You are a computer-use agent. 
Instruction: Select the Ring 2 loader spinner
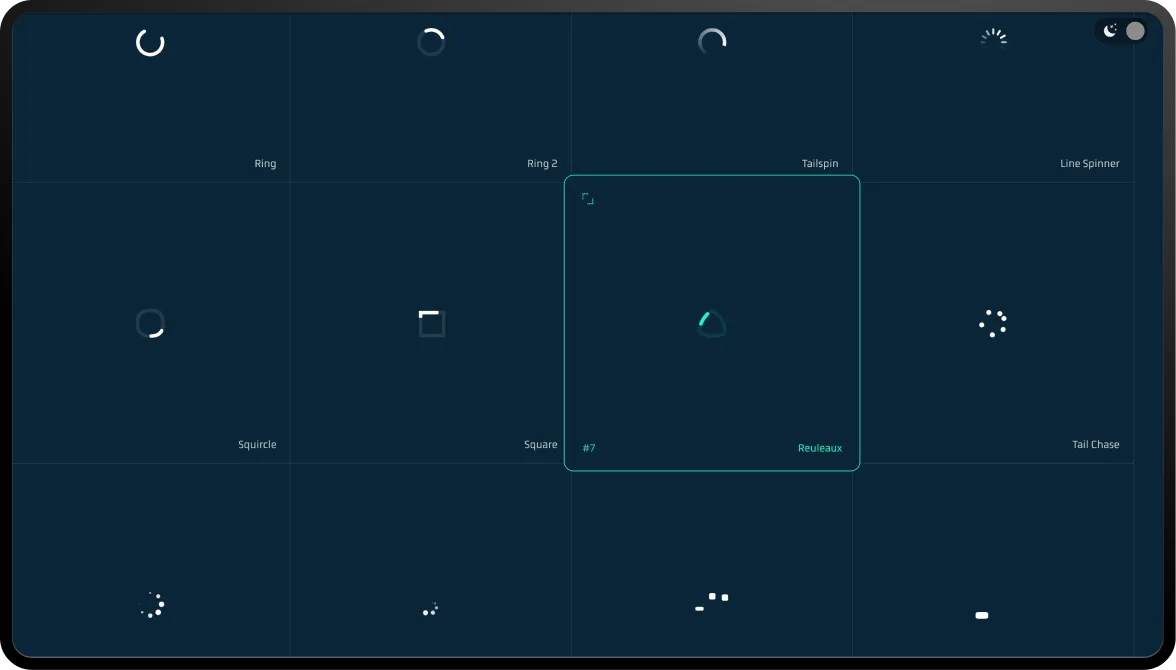click(x=431, y=42)
